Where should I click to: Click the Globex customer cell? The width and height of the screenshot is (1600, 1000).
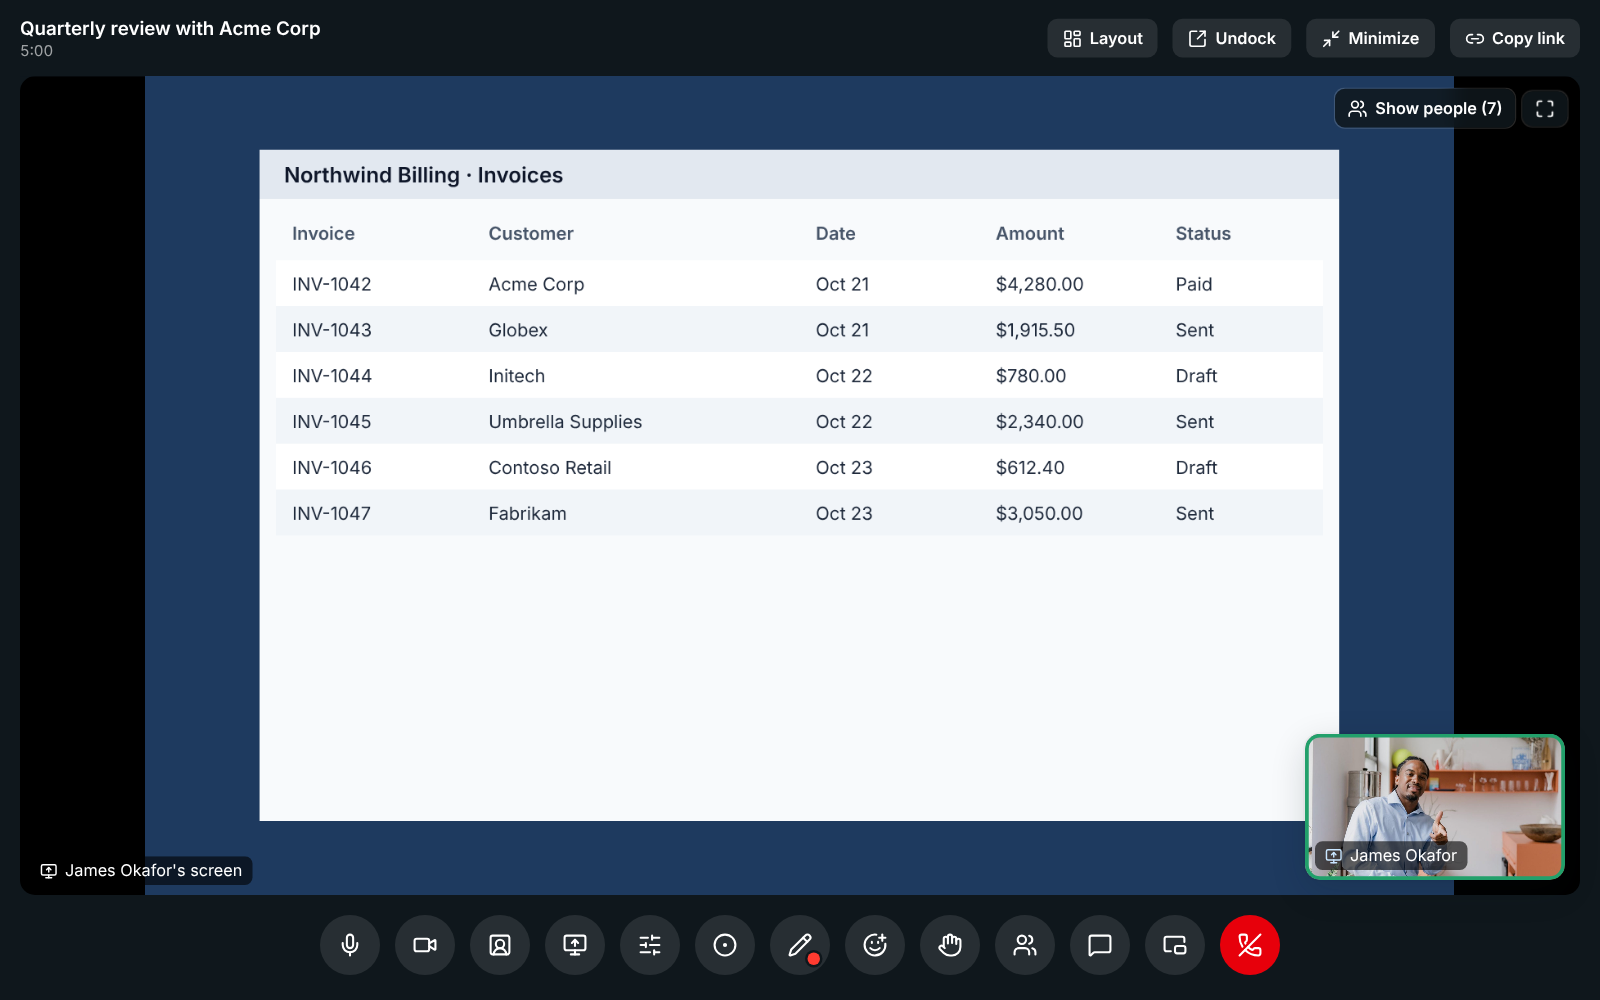tap(518, 330)
